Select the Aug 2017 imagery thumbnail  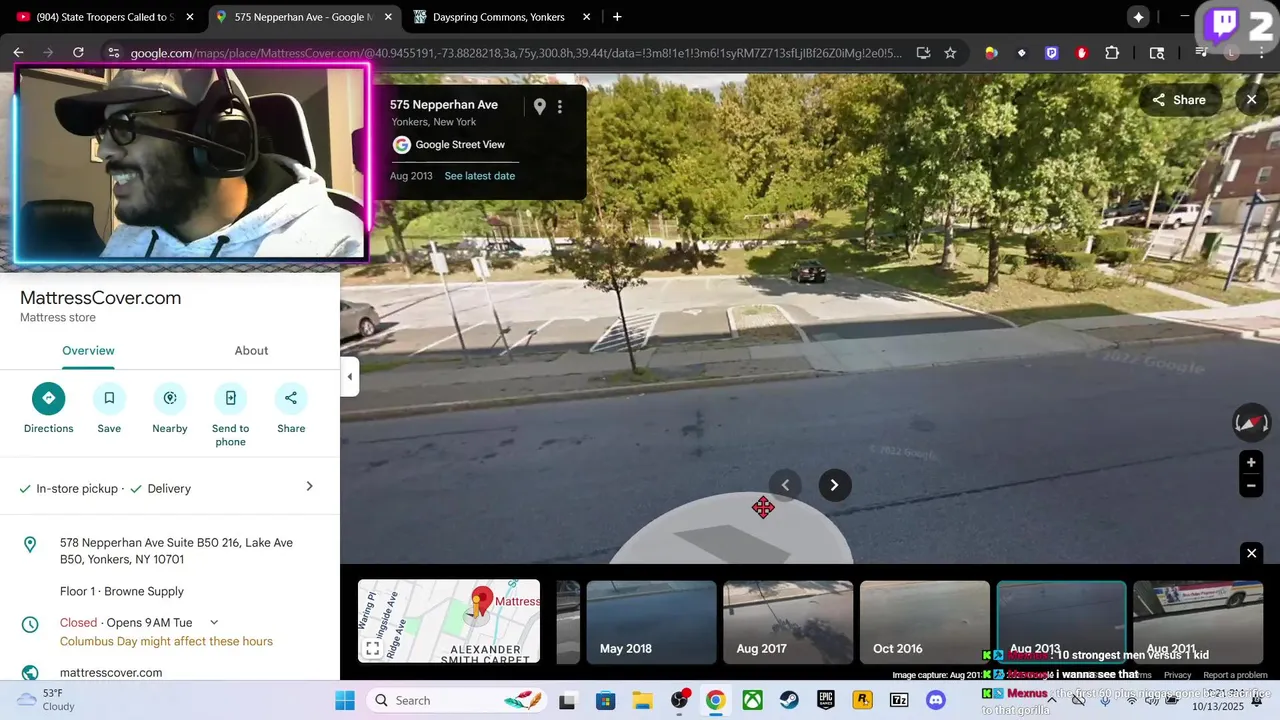[x=788, y=622]
